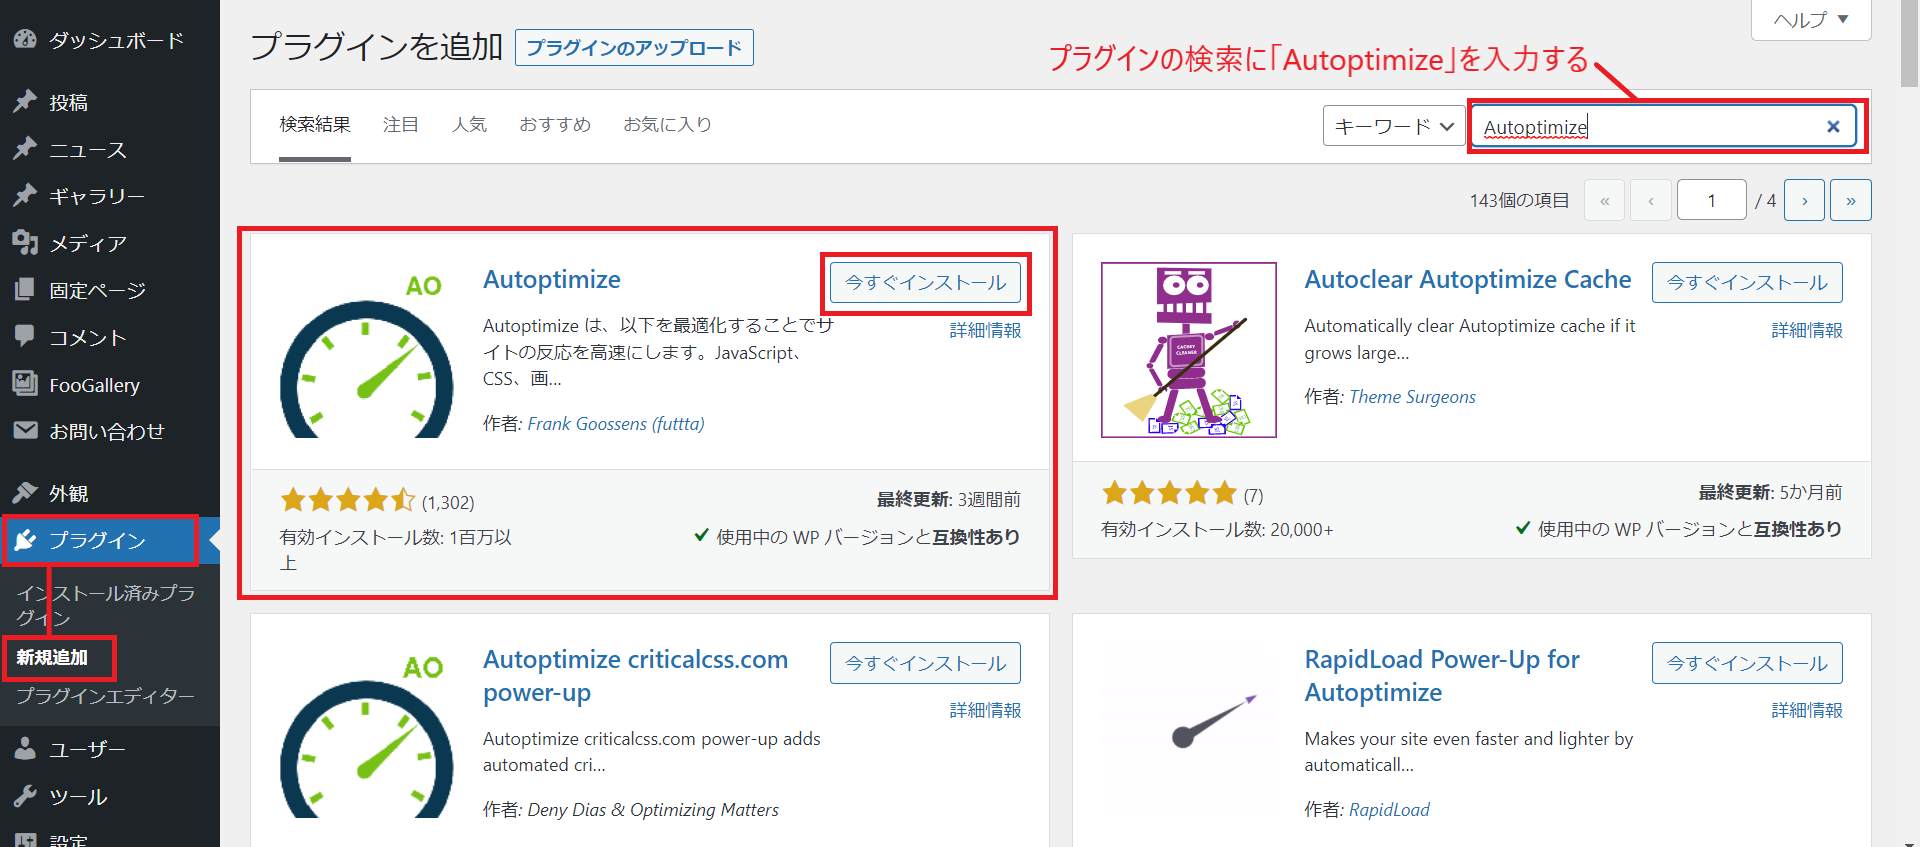Screen dimensions: 1920x847
Task: Click the Autoclear Autoptimize Cache robot icon
Action: click(x=1189, y=350)
